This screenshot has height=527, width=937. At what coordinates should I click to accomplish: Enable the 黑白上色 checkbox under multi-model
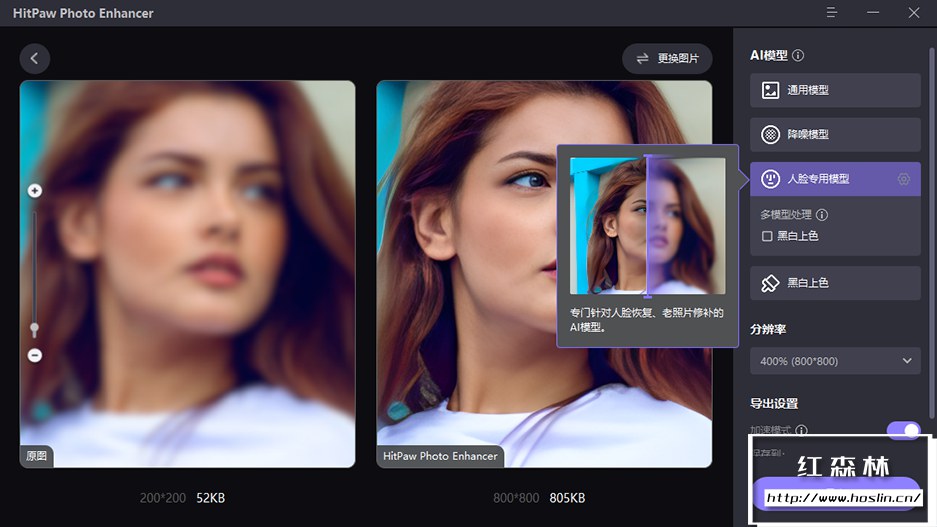767,236
